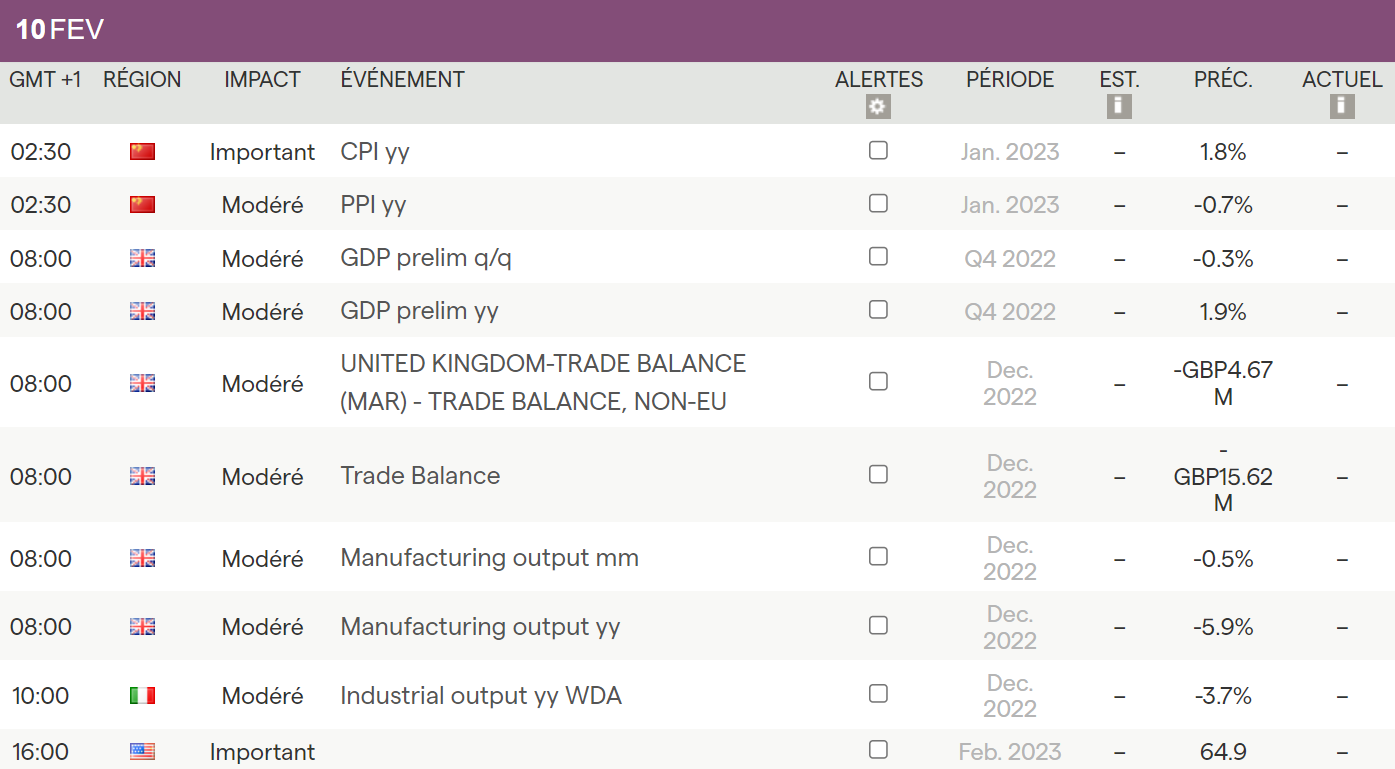The height and width of the screenshot is (769, 1395).
Task: Click the 10 FEV date header
Action: coord(60,30)
